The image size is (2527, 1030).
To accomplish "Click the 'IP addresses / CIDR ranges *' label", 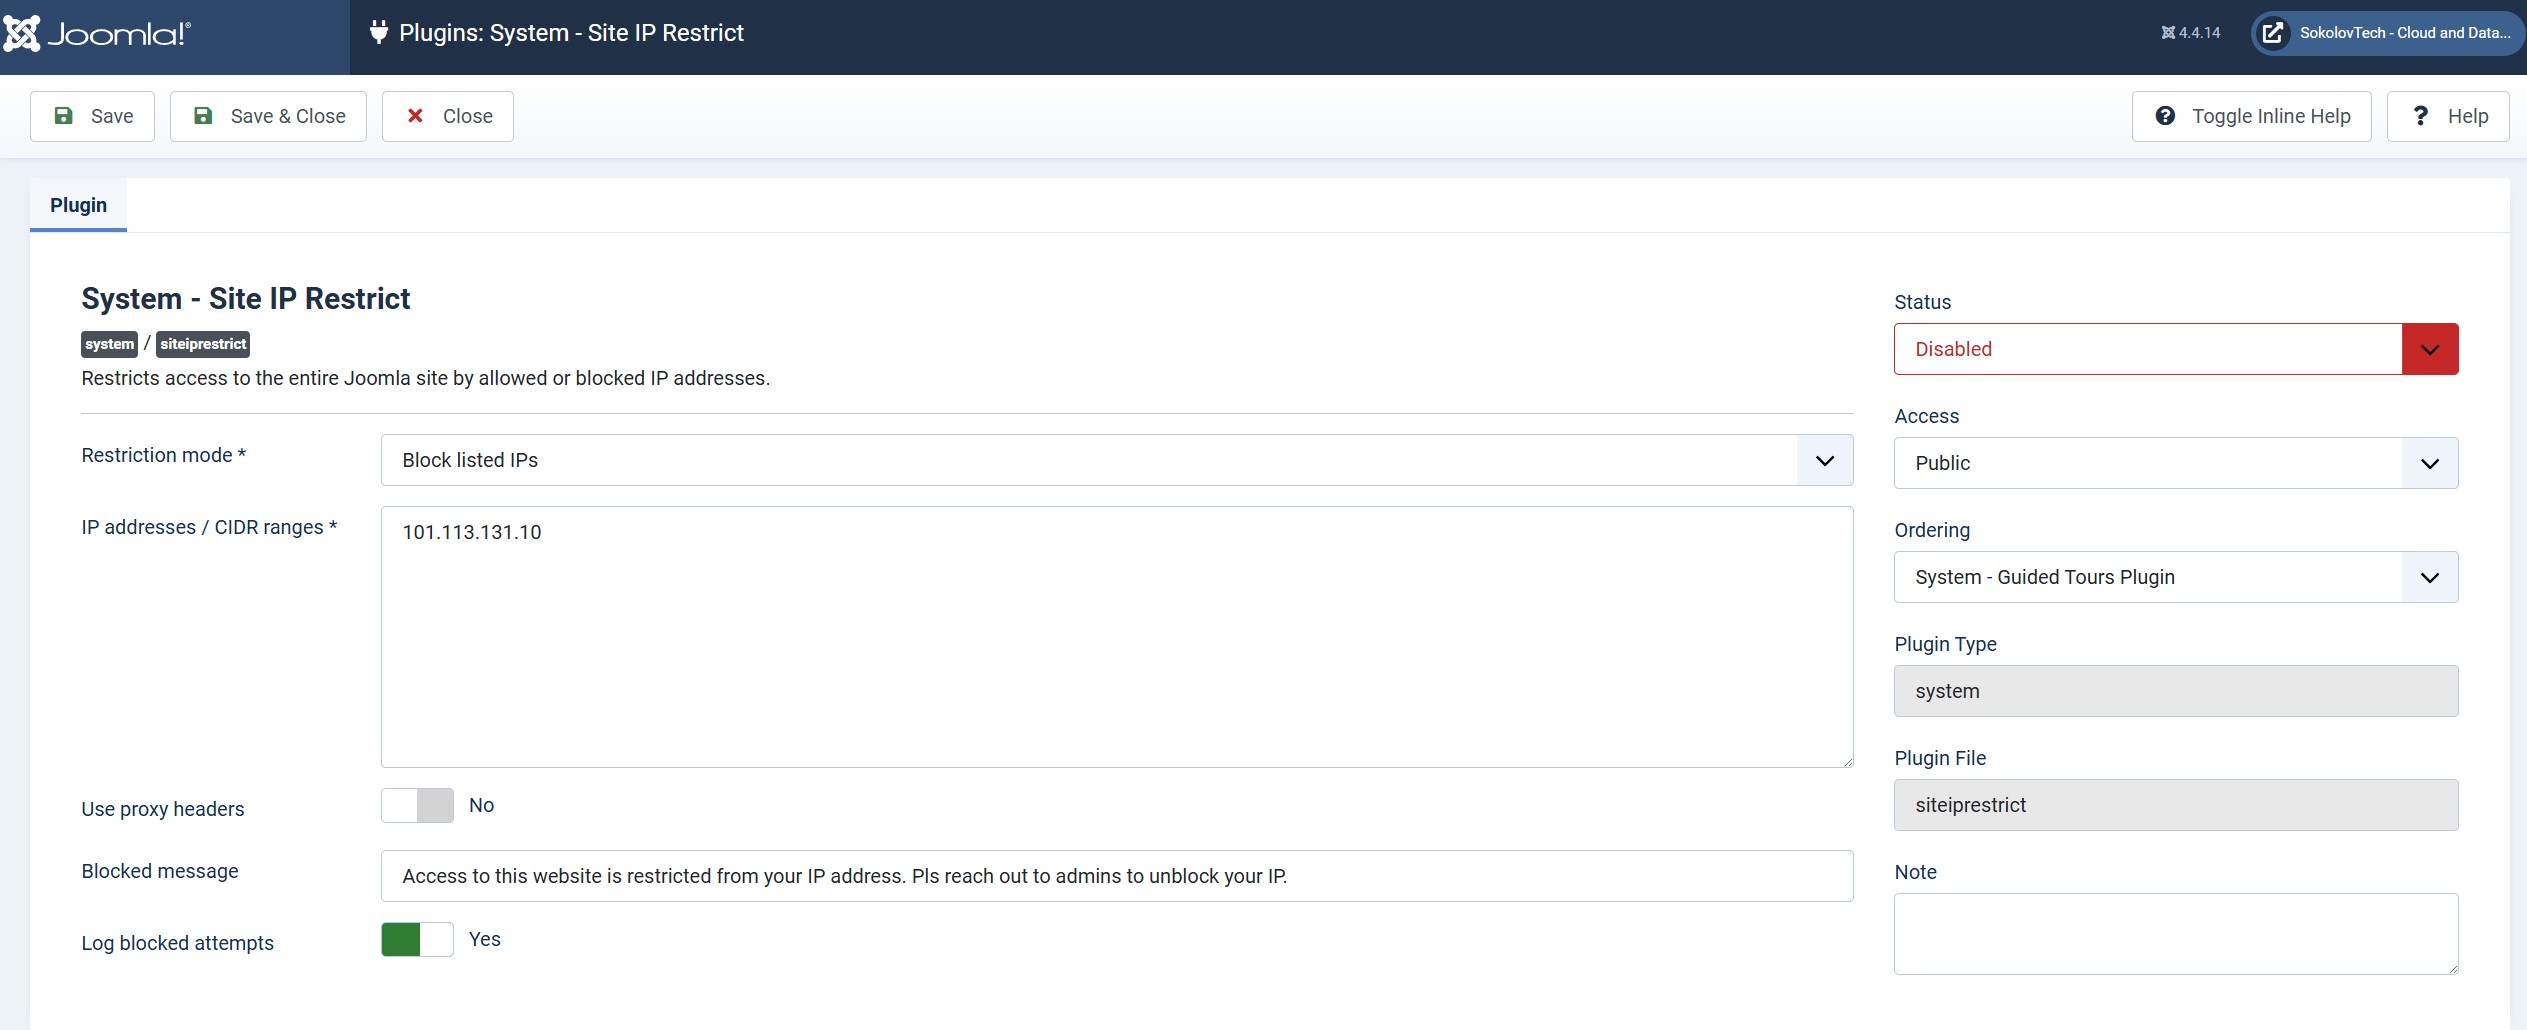I will tap(209, 527).
